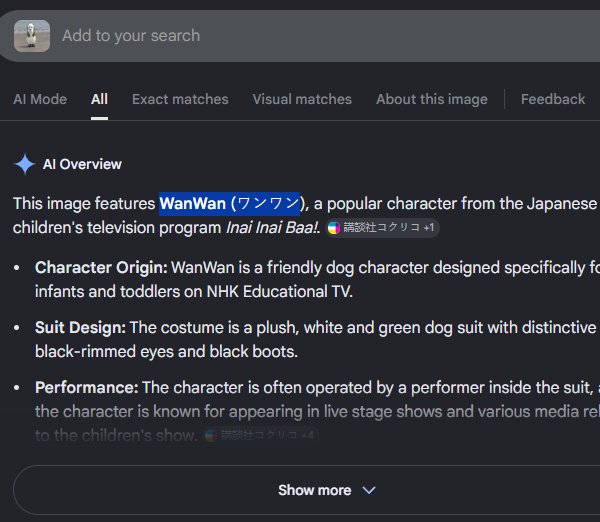The width and height of the screenshot is (600, 522).
Task: Click the color-wheel icon in 講談社コクリコ +1 chip
Action: [334, 228]
